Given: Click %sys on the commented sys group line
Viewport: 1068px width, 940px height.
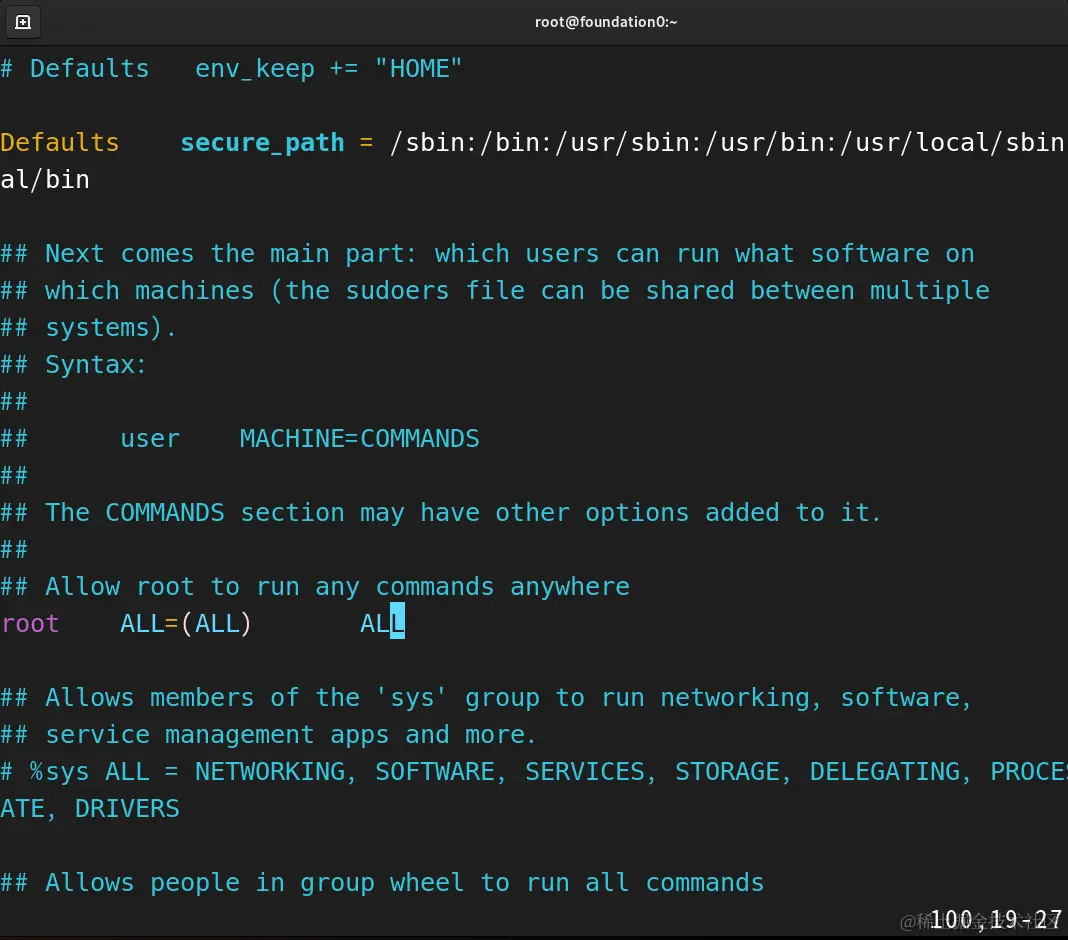Looking at the screenshot, I should coord(59,772).
